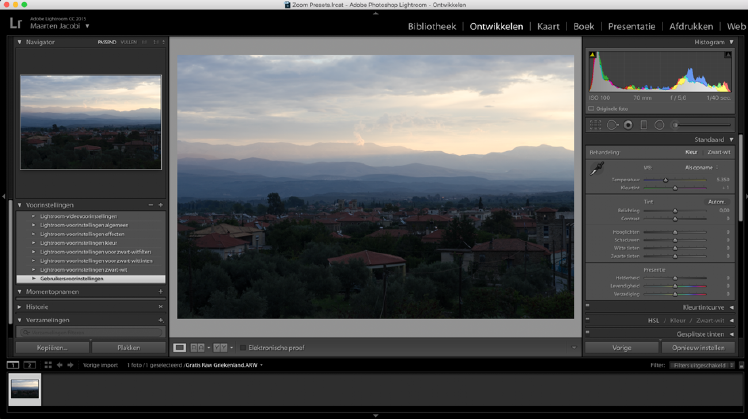The height and width of the screenshot is (419, 748).
Task: Enable Elektronische proef checkbox
Action: 242,348
